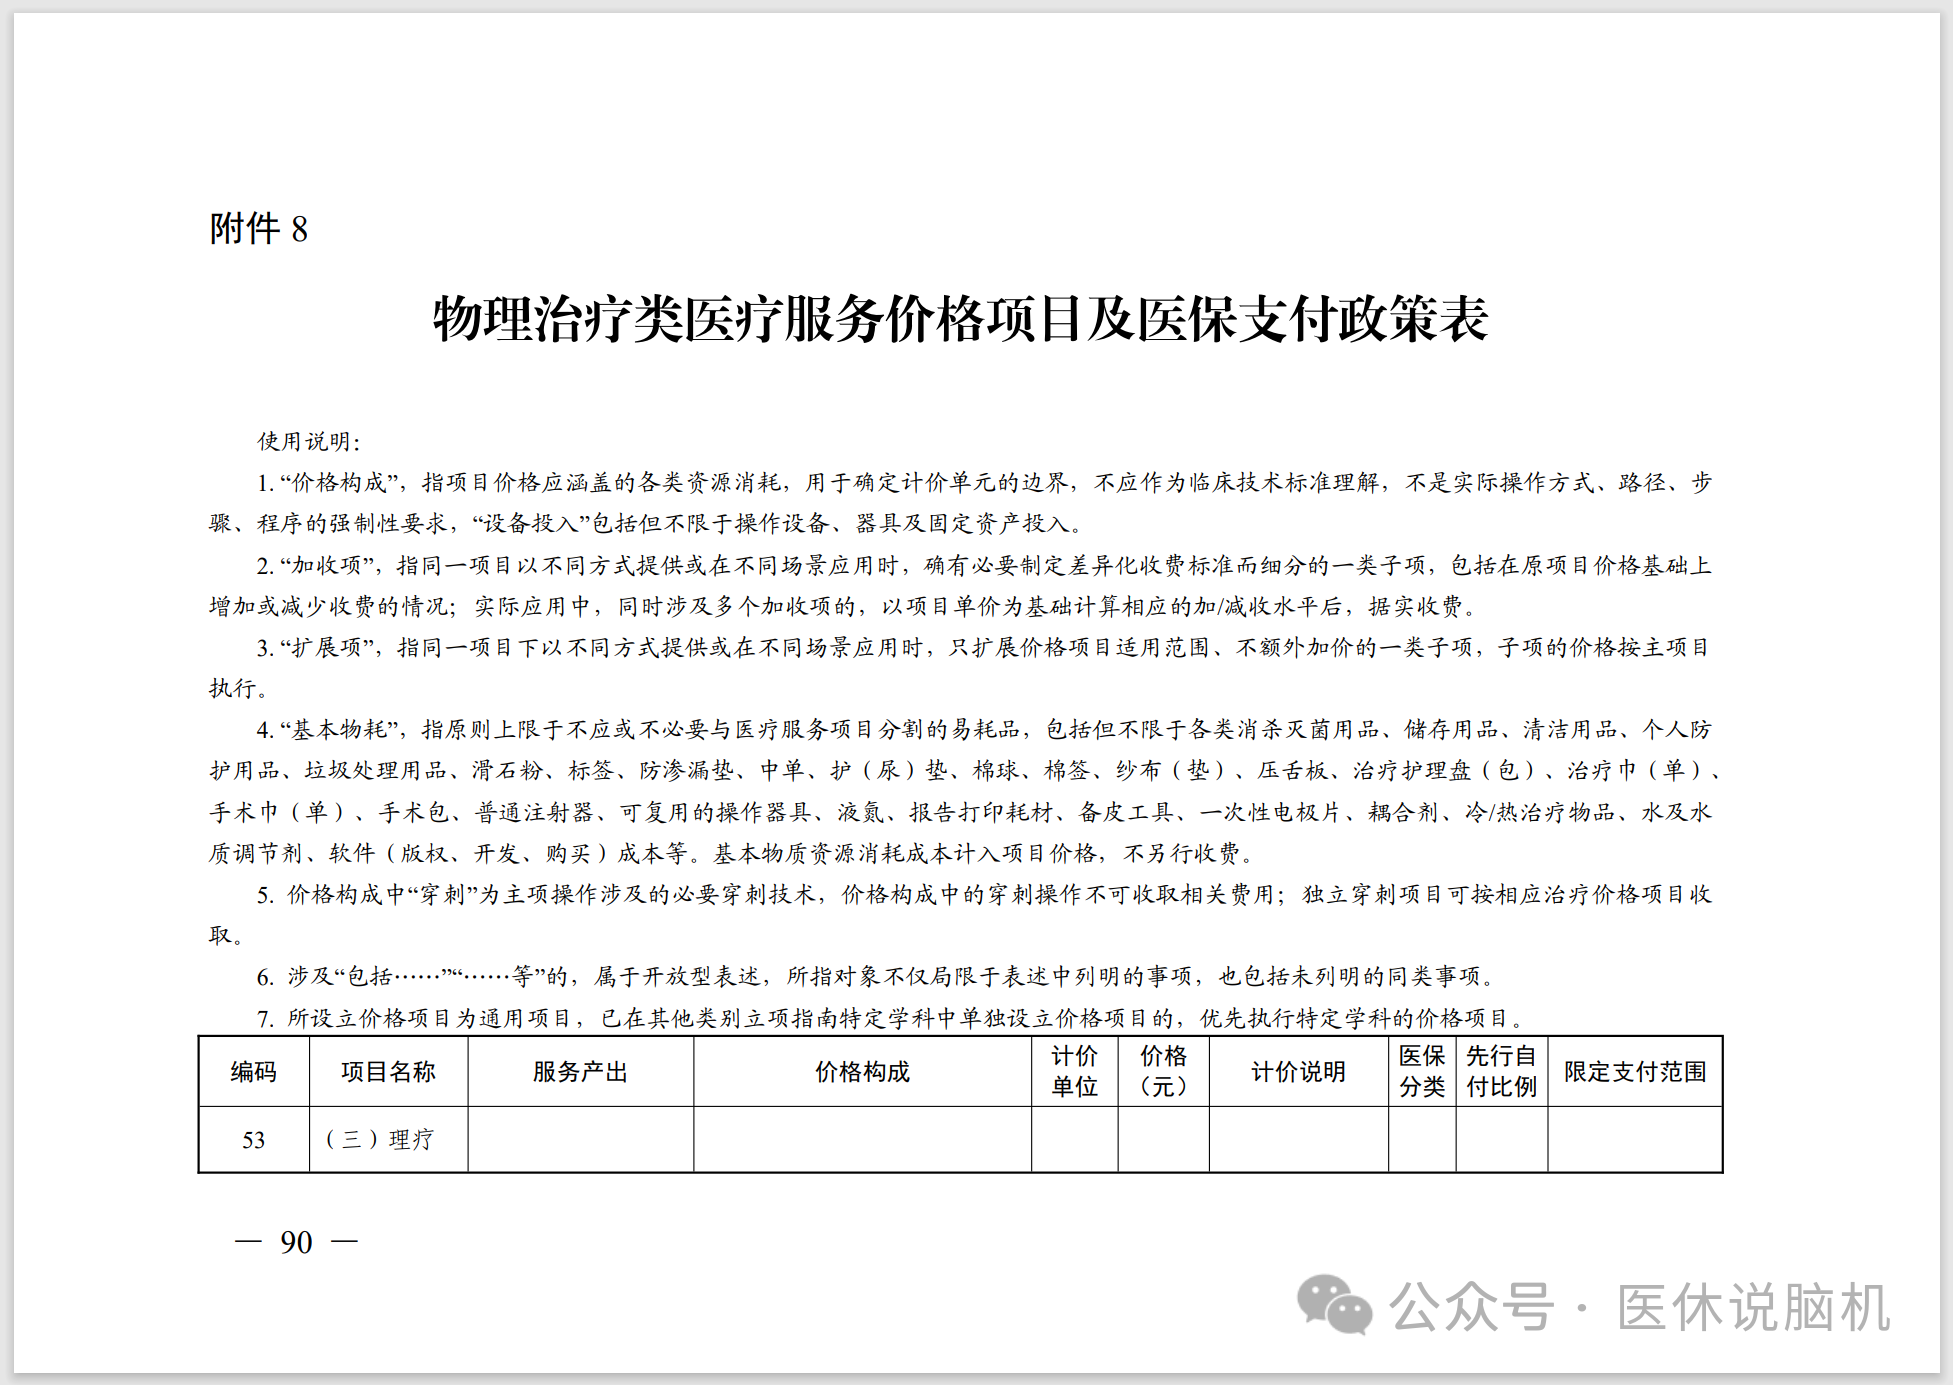The image size is (1954, 1386).
Task: Select the 价格构成 column header
Action: point(862,1072)
